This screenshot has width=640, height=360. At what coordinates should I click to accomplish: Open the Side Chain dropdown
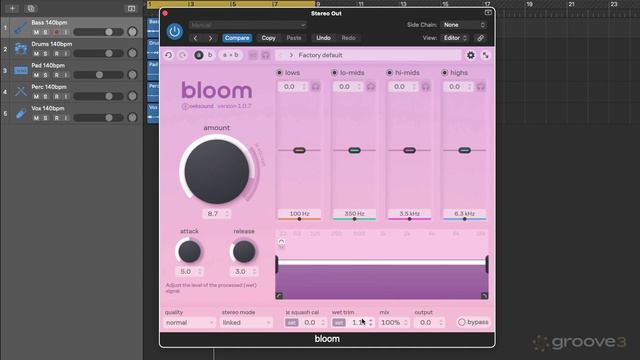pyautogui.click(x=464, y=25)
